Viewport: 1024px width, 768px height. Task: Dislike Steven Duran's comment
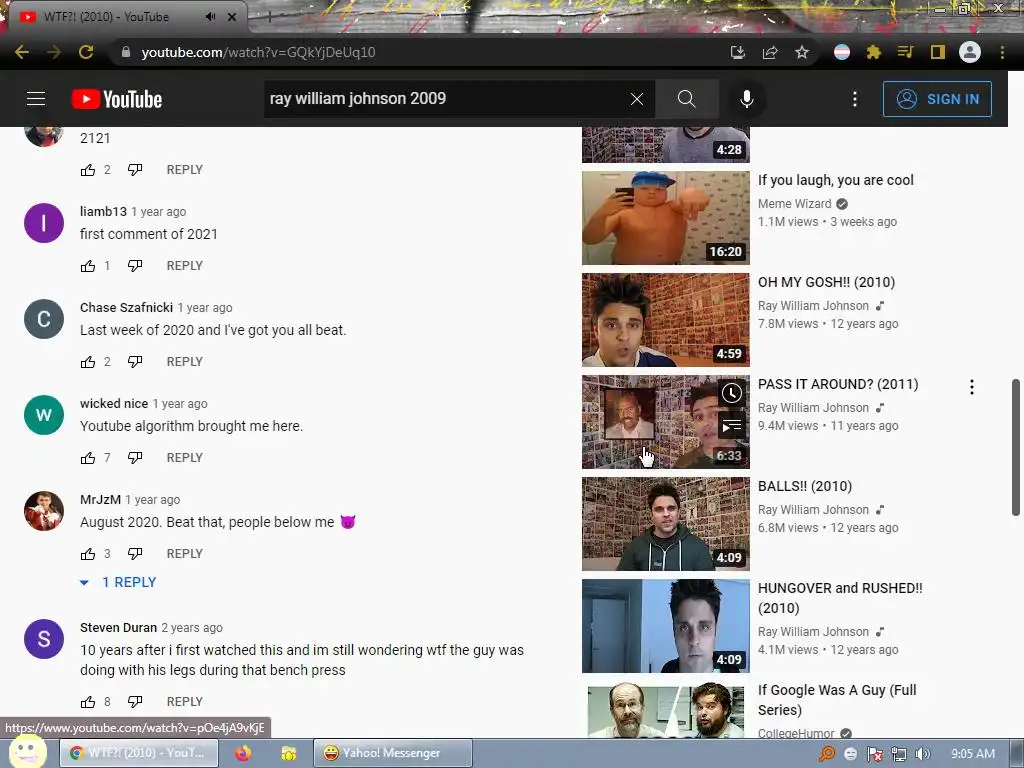135,702
